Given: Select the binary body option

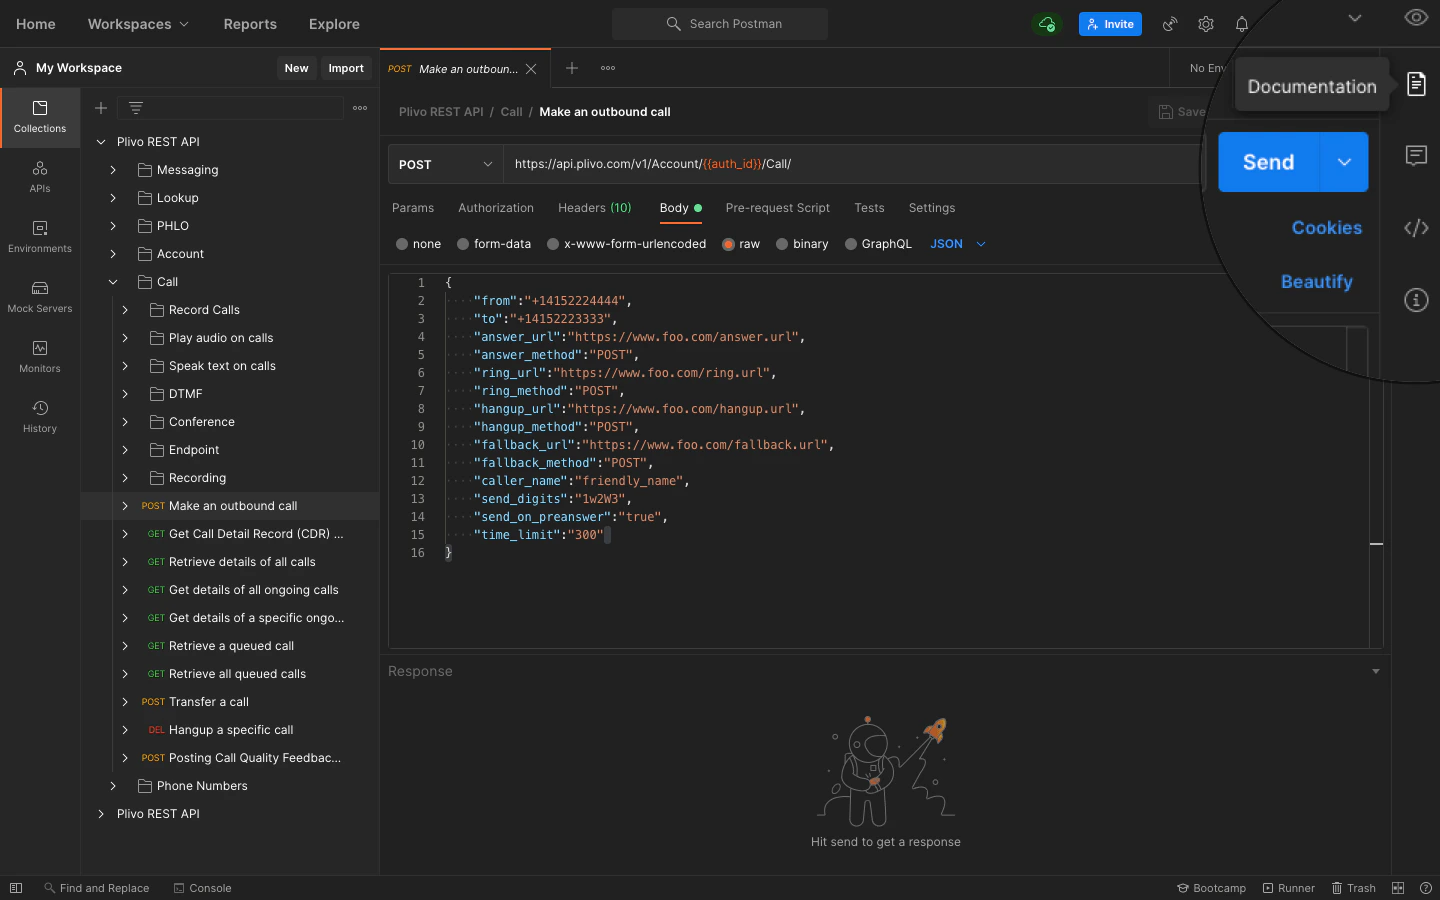Looking at the screenshot, I should (802, 244).
